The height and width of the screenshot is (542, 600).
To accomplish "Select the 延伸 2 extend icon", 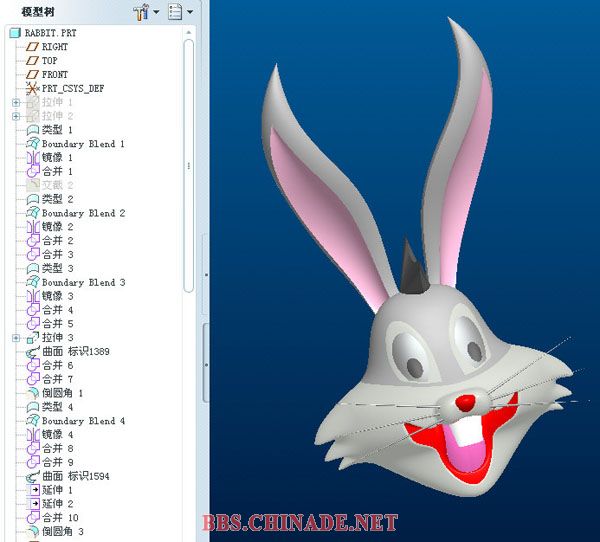I will pos(34,504).
